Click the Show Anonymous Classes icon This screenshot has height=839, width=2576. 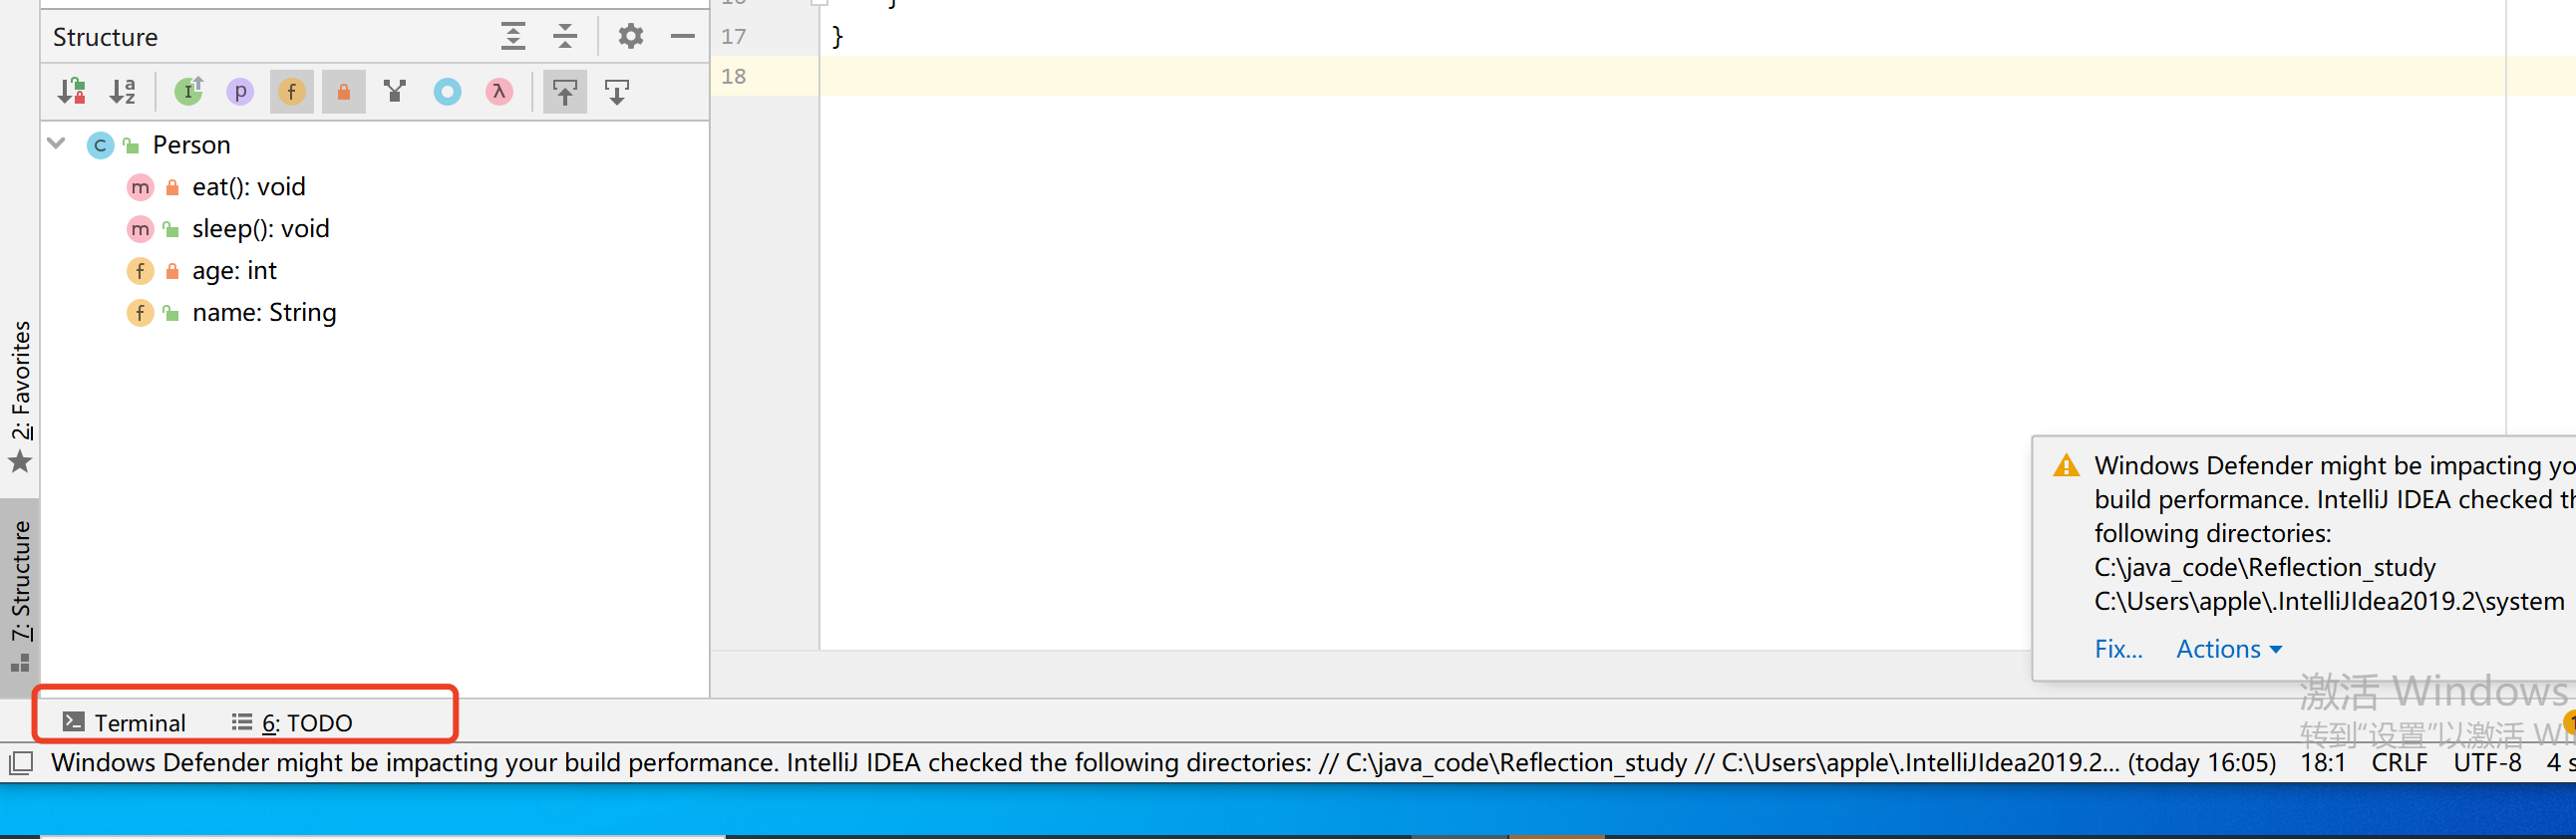(x=447, y=92)
